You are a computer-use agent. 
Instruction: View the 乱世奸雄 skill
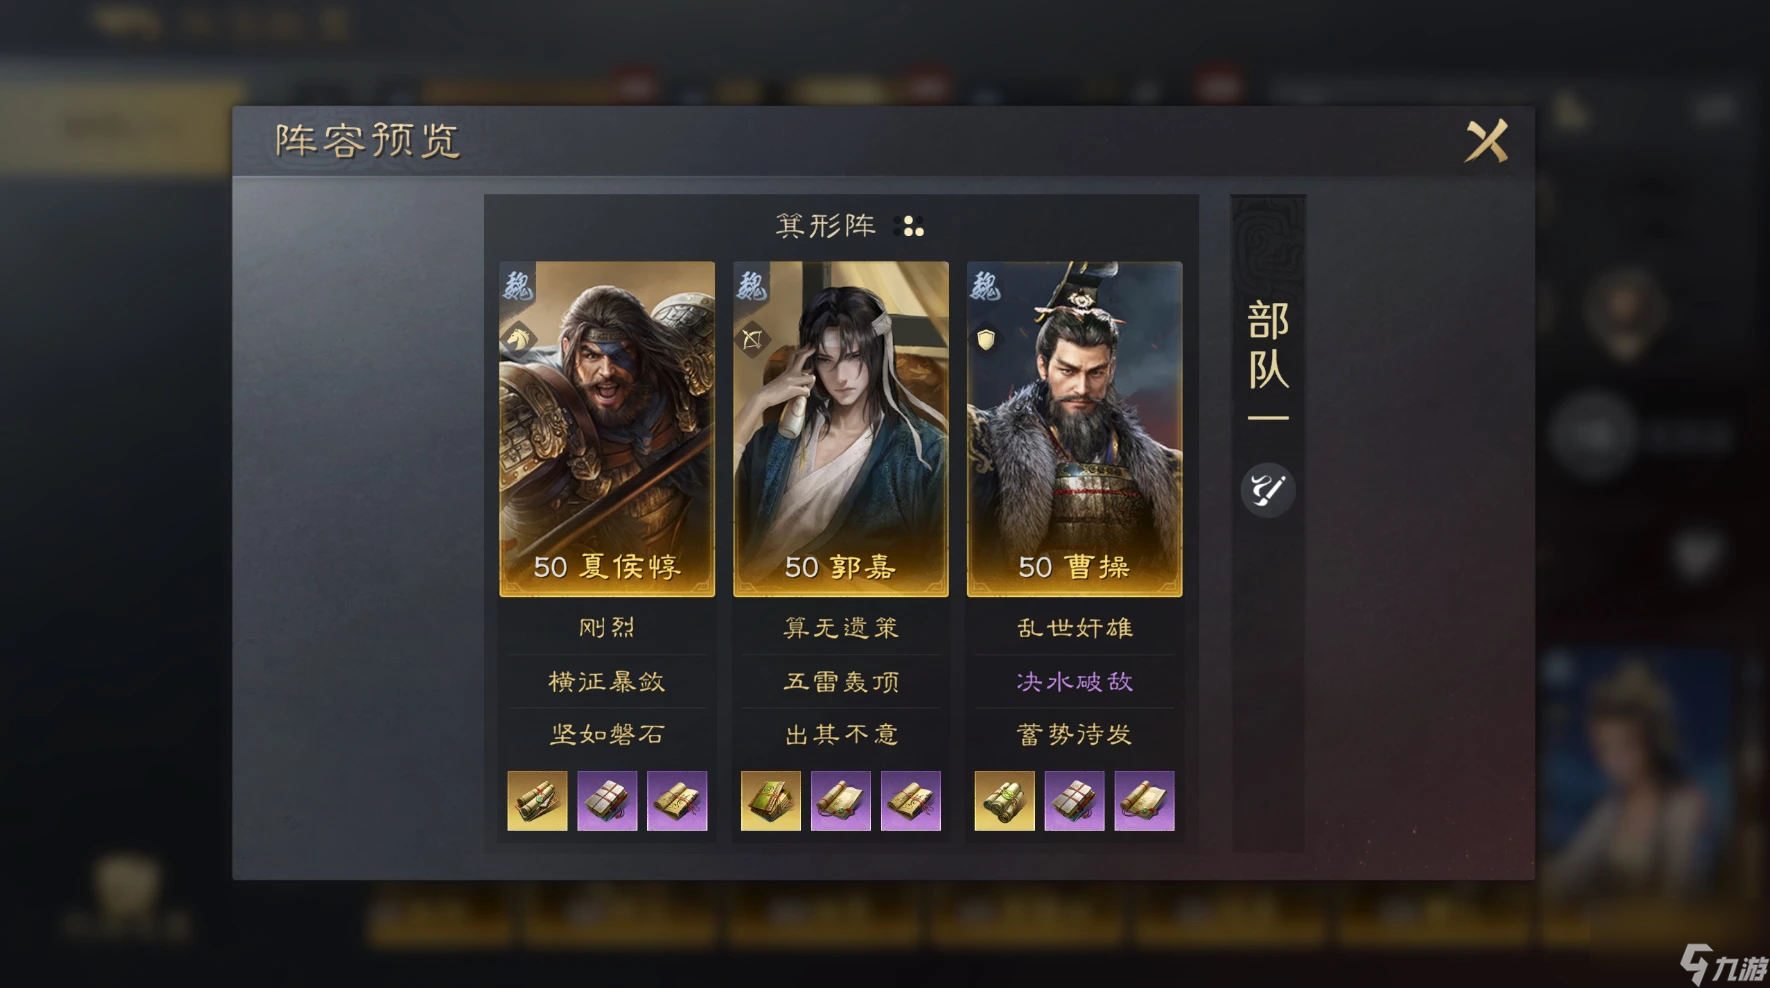[1075, 628]
